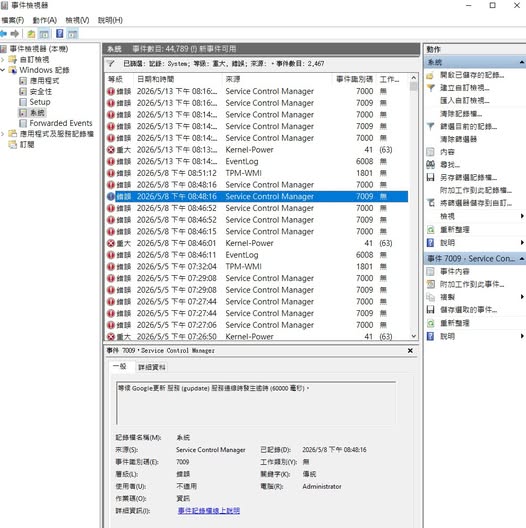The height and width of the screenshot is (528, 526).
Task: Click 清除篩選器 action
Action: pyautogui.click(x=458, y=139)
